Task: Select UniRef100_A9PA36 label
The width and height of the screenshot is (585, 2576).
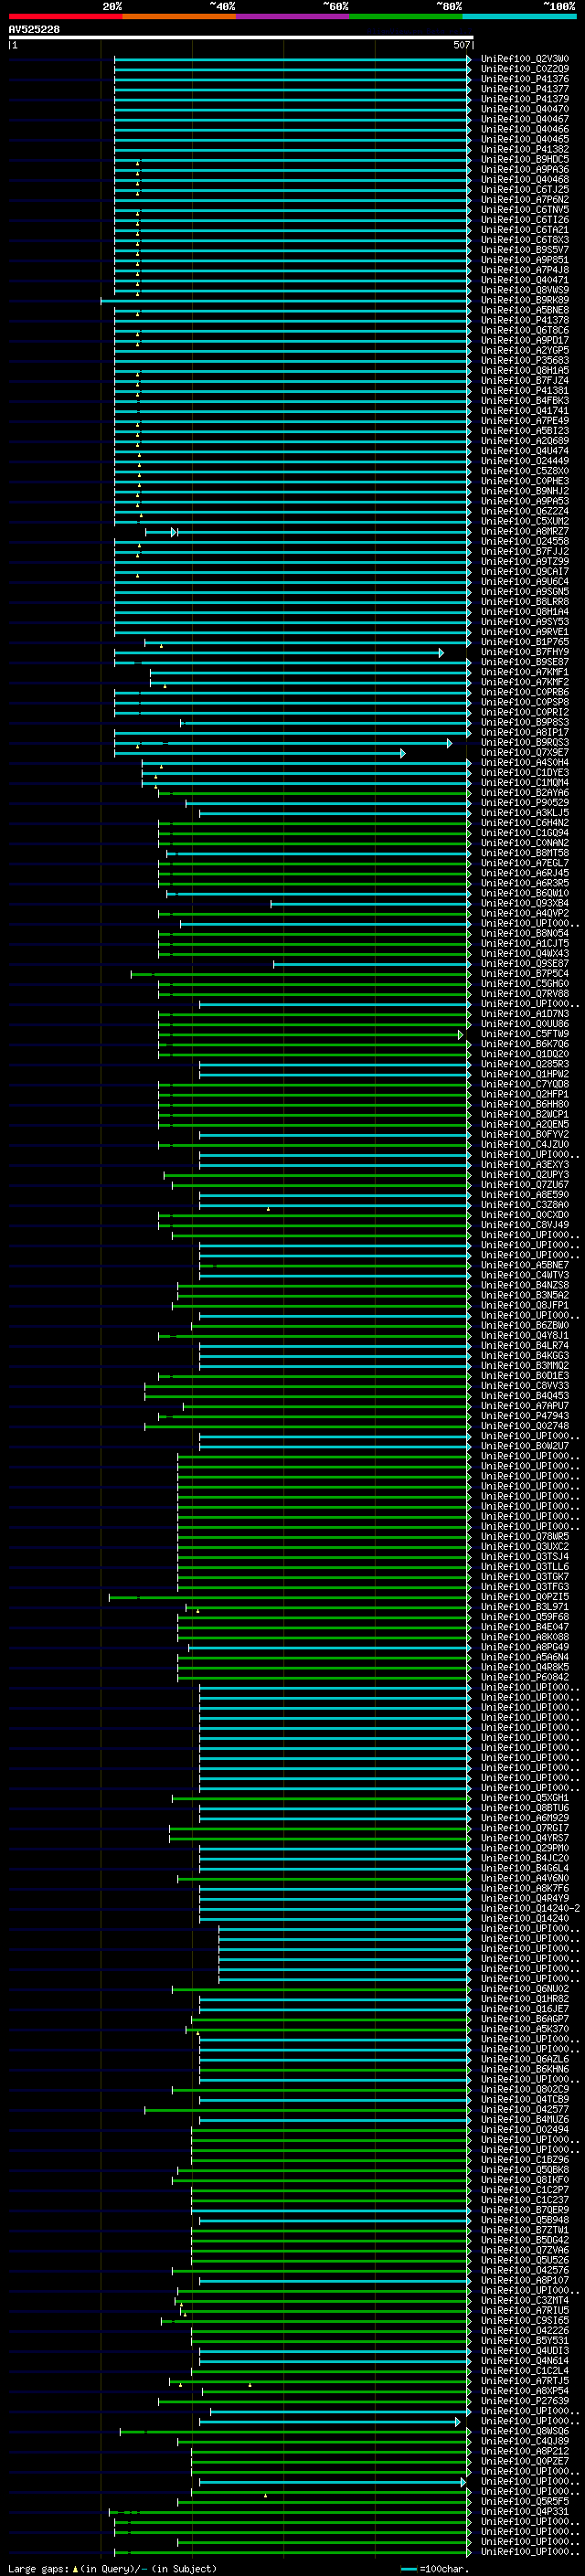Action: (525, 169)
